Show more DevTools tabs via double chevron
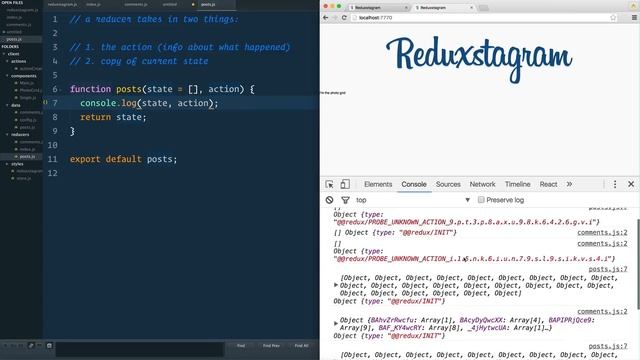This screenshot has height=360, width=640. 569,184
